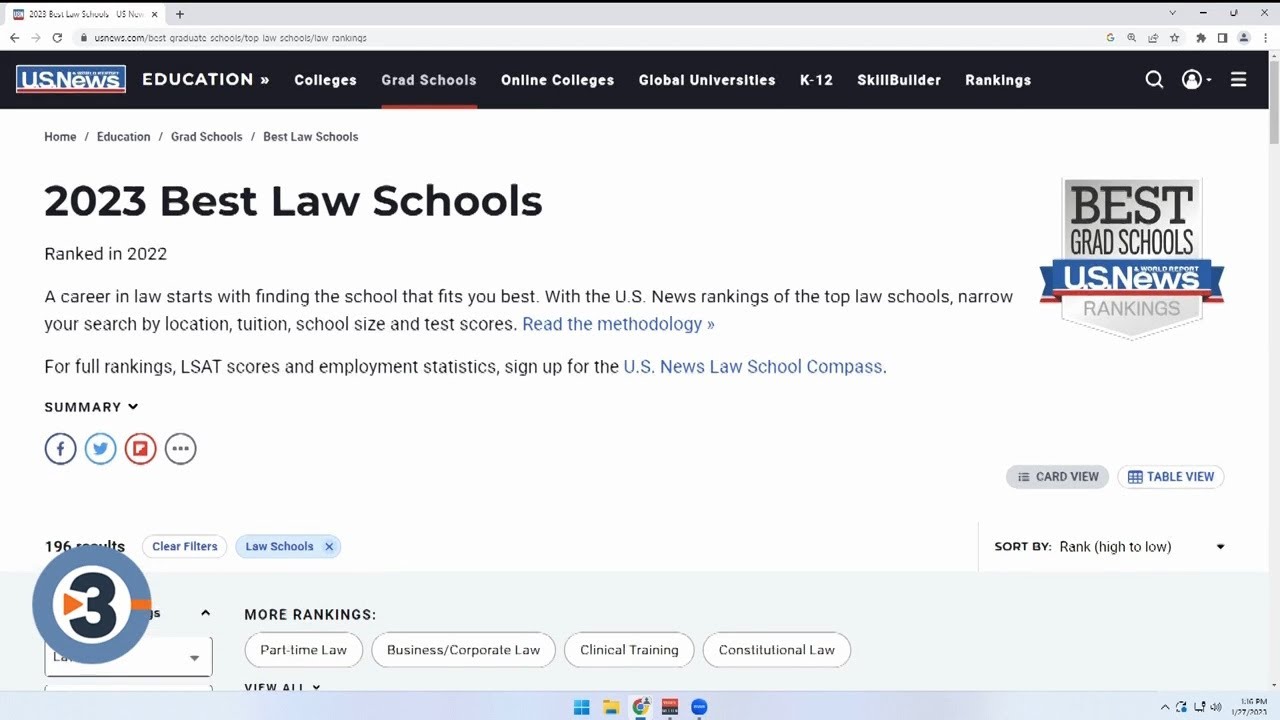Select Business/Corporate Law ranking

(x=463, y=650)
